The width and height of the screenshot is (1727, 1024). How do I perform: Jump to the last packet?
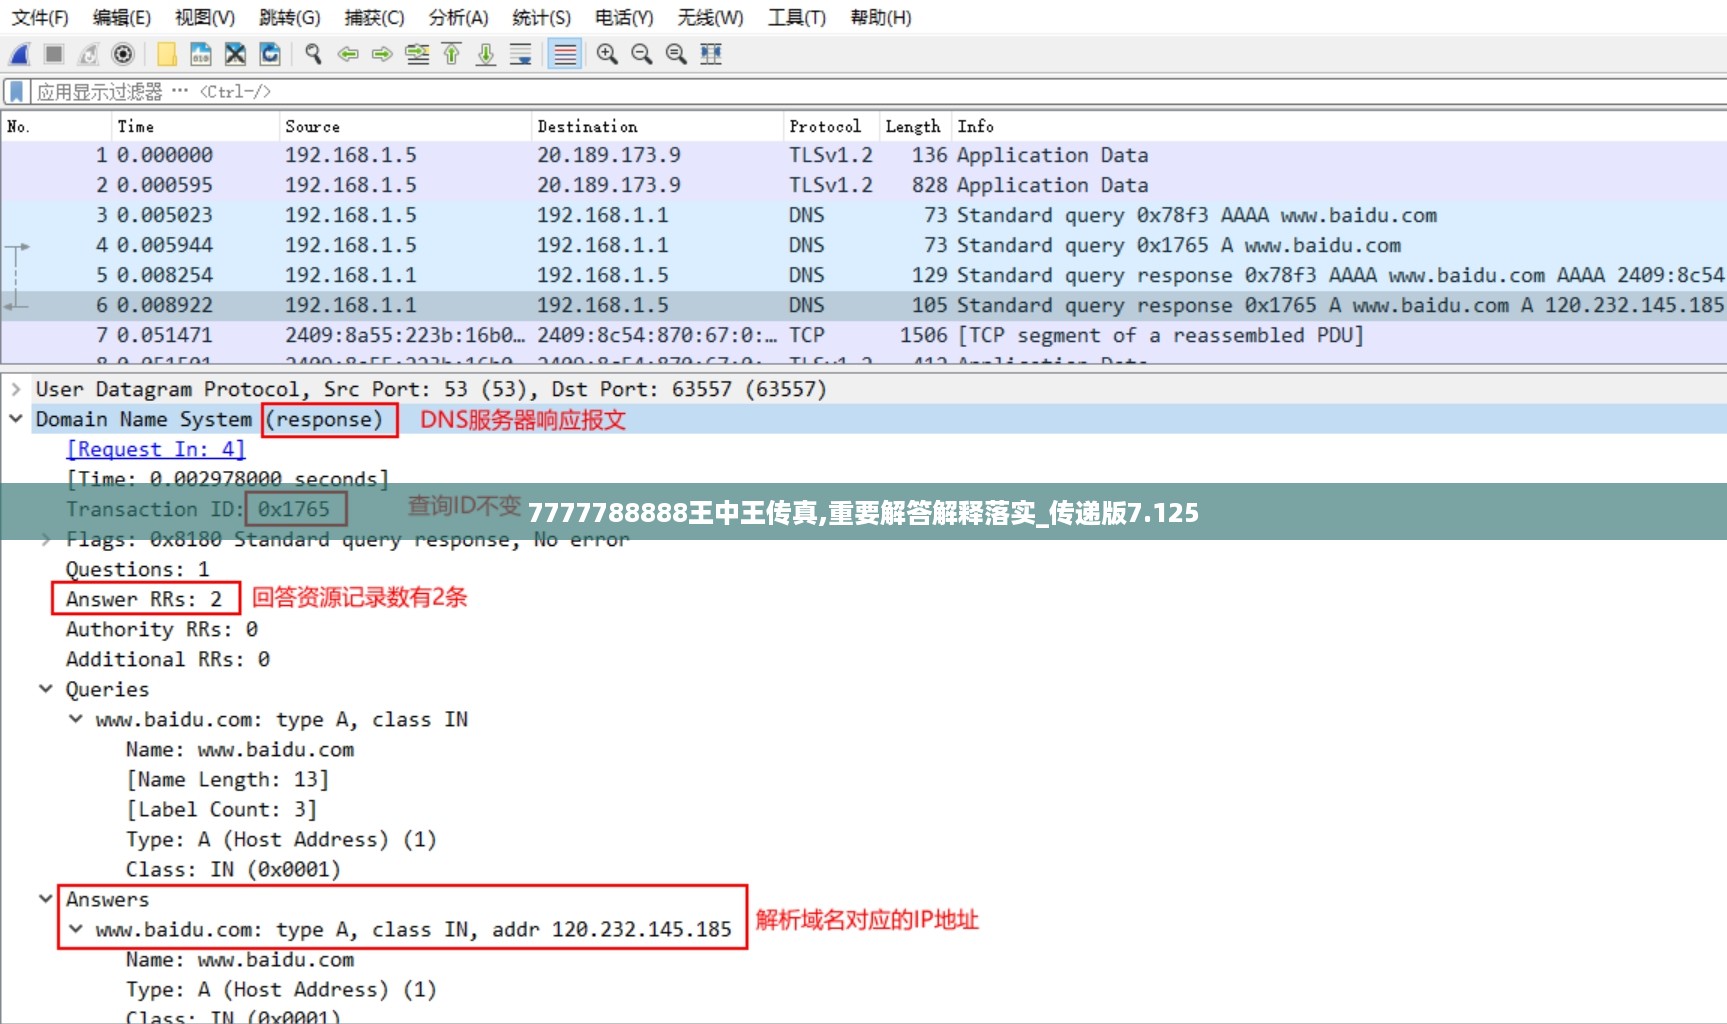click(486, 54)
